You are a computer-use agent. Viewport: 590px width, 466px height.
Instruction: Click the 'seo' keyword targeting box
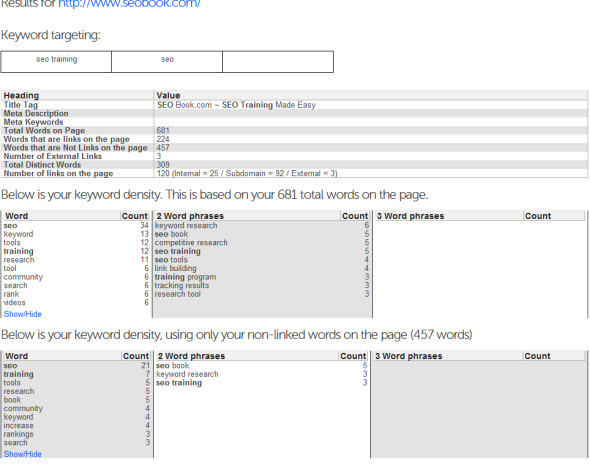tap(167, 62)
